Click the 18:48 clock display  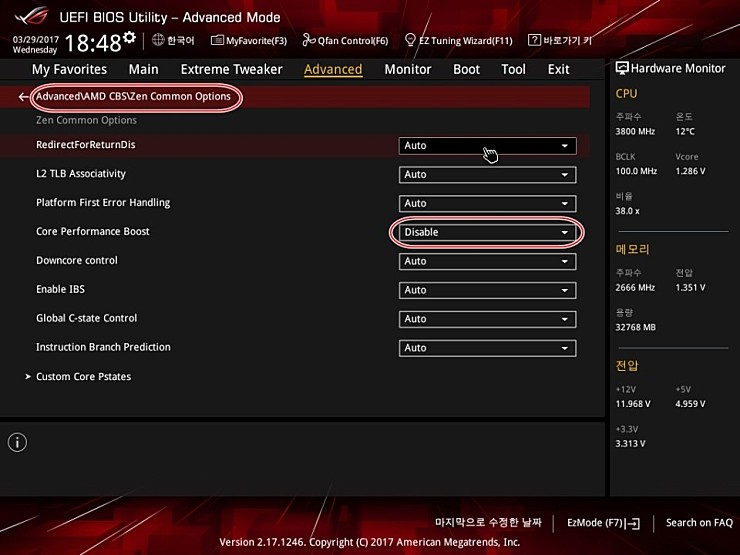point(93,43)
